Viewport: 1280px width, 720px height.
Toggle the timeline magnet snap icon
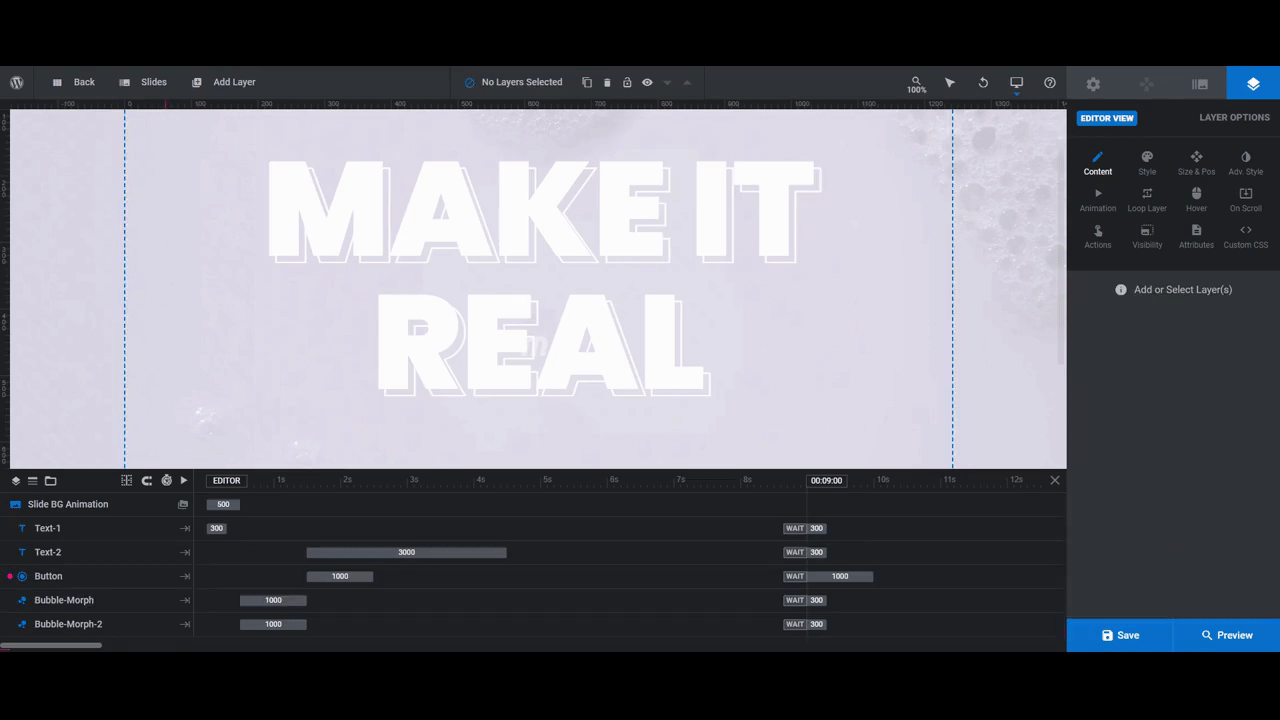(147, 481)
